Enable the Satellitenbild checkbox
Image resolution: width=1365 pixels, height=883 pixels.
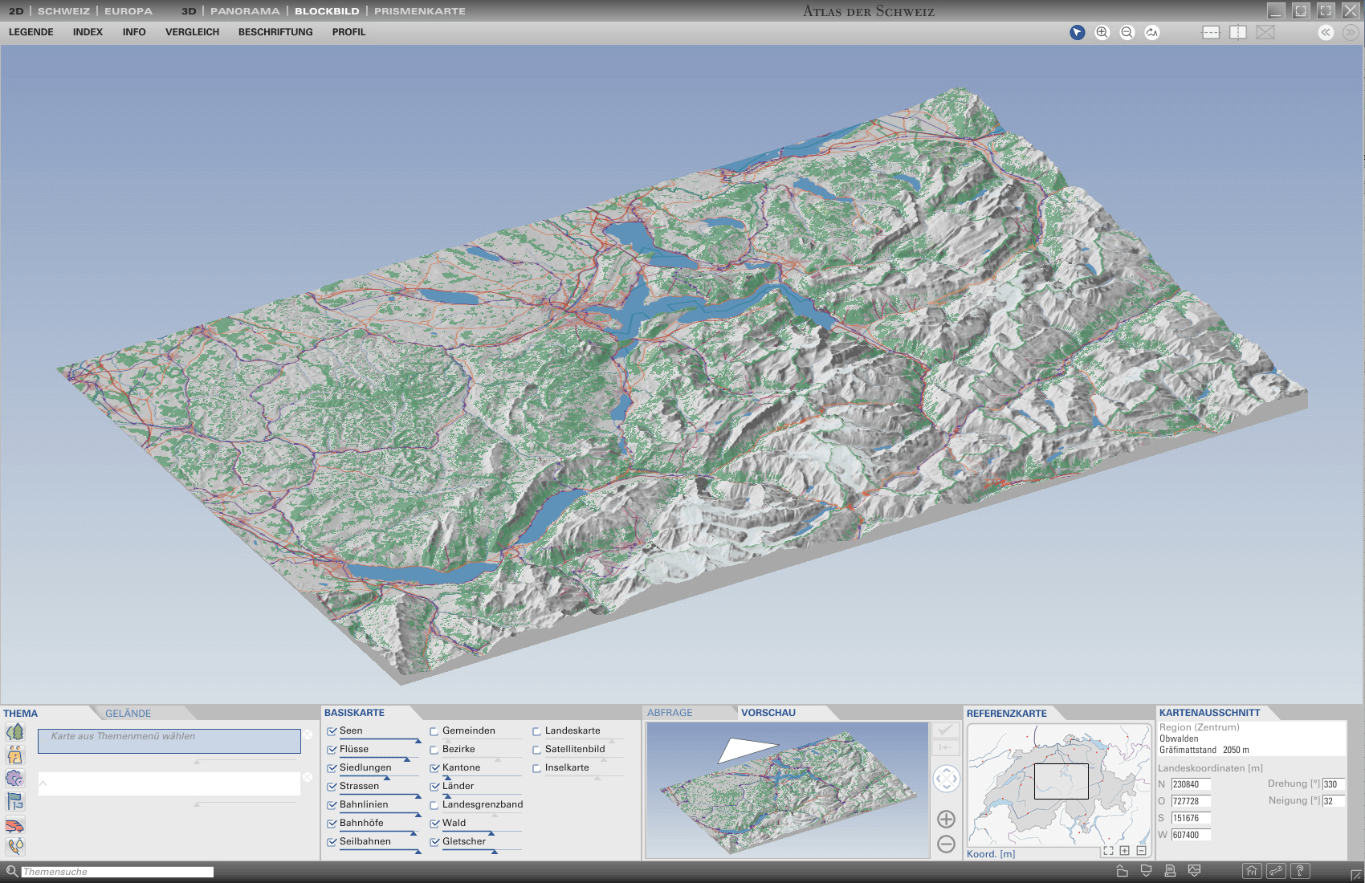click(x=537, y=749)
